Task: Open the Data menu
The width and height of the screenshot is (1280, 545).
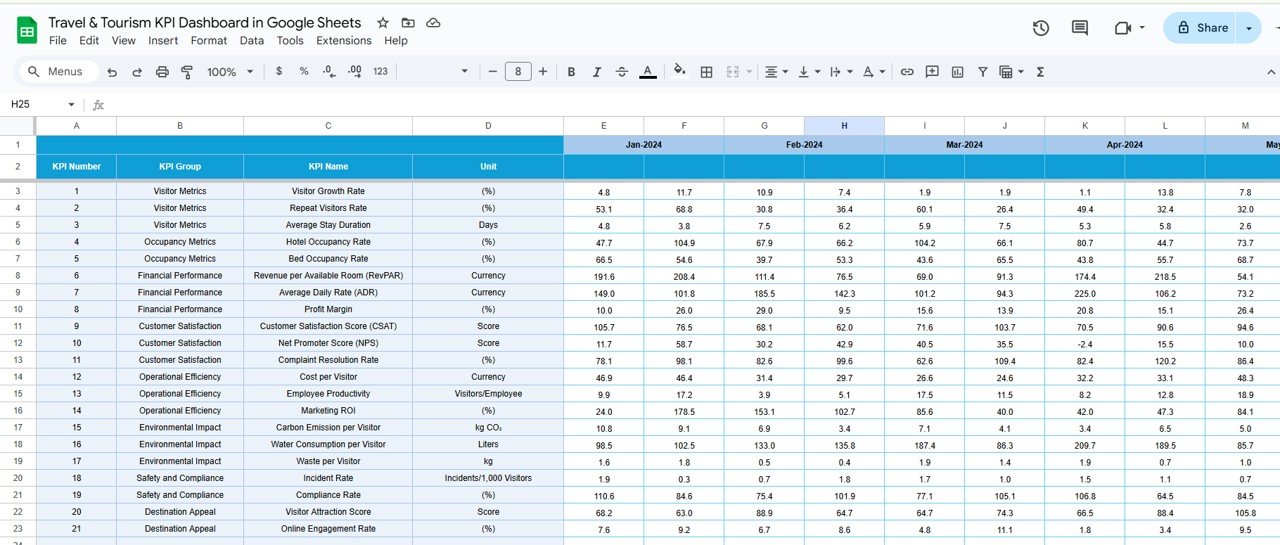Action: pos(252,41)
